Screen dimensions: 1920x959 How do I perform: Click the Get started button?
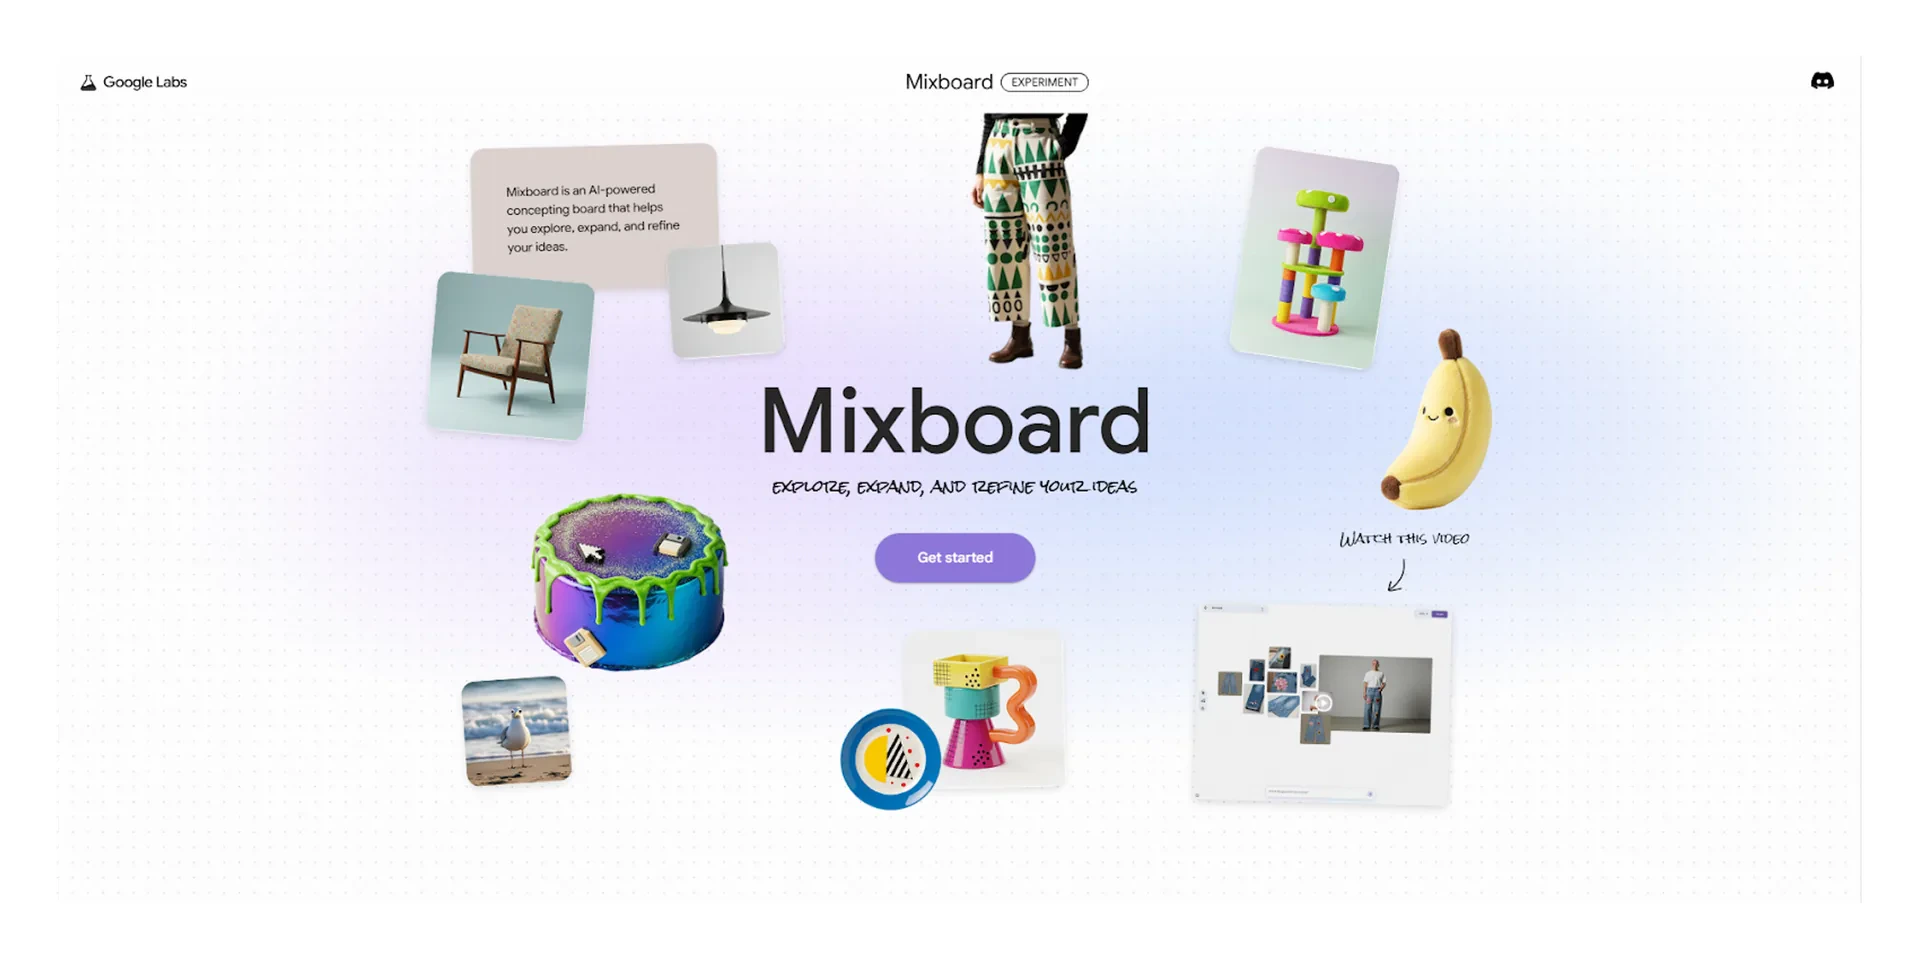[x=954, y=557]
